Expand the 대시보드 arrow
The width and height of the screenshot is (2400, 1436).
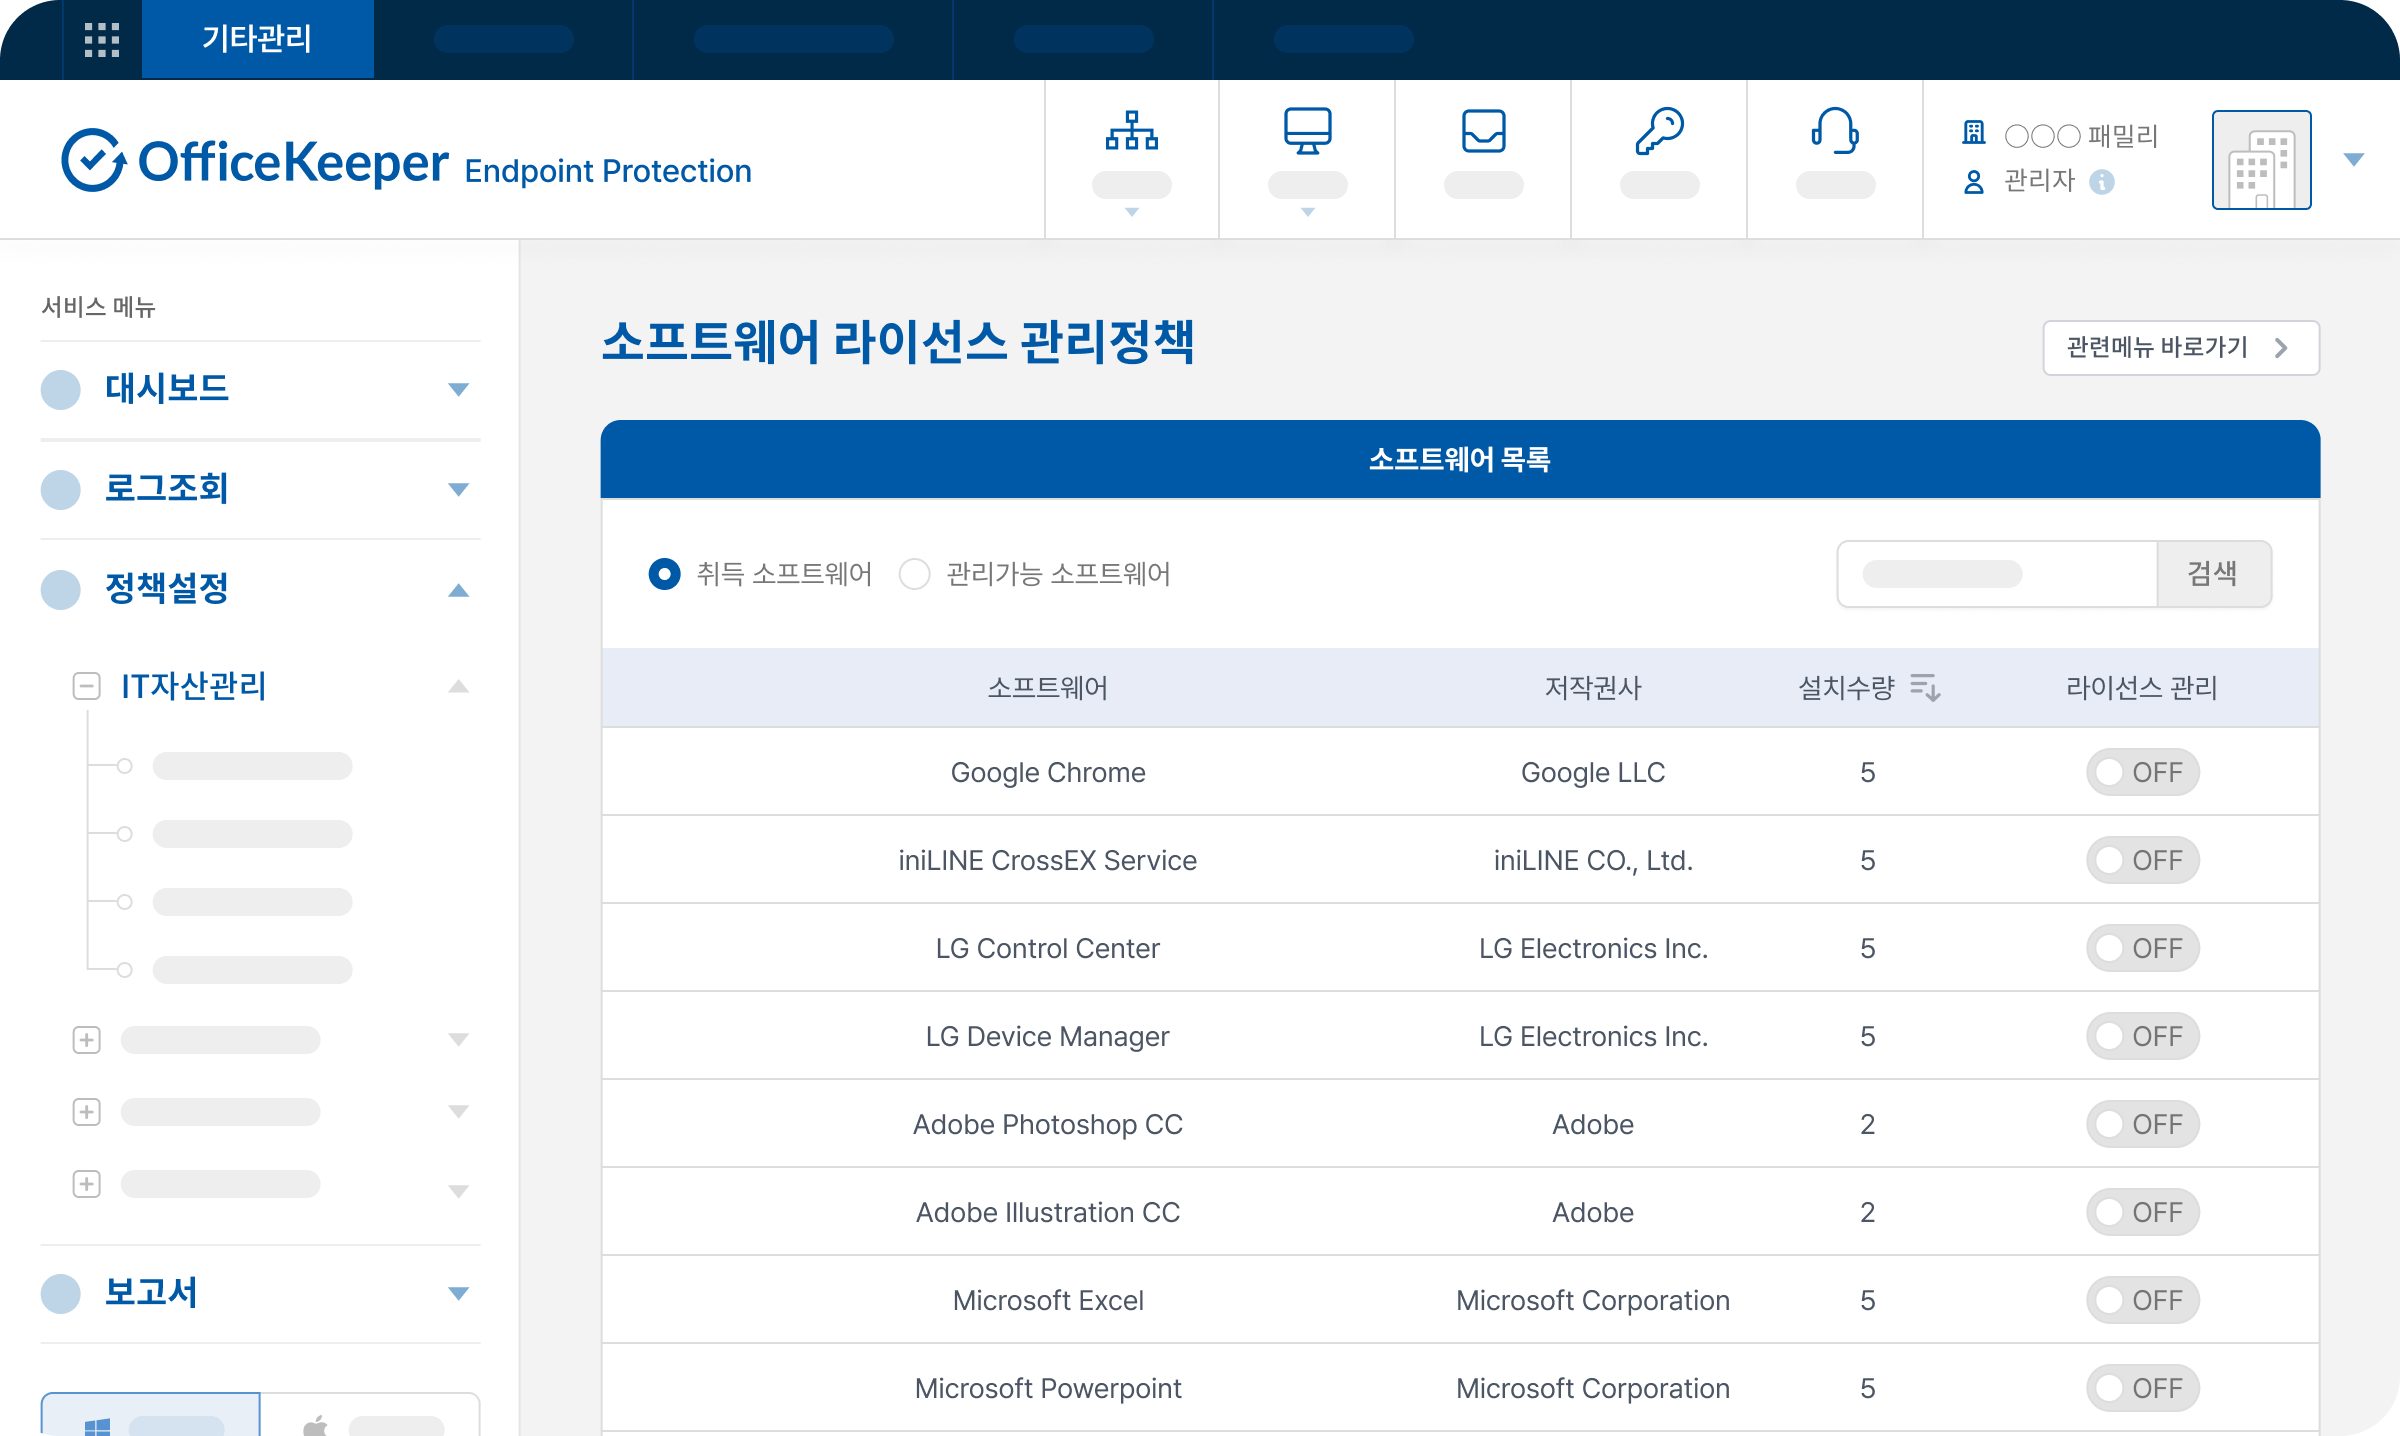(x=458, y=389)
